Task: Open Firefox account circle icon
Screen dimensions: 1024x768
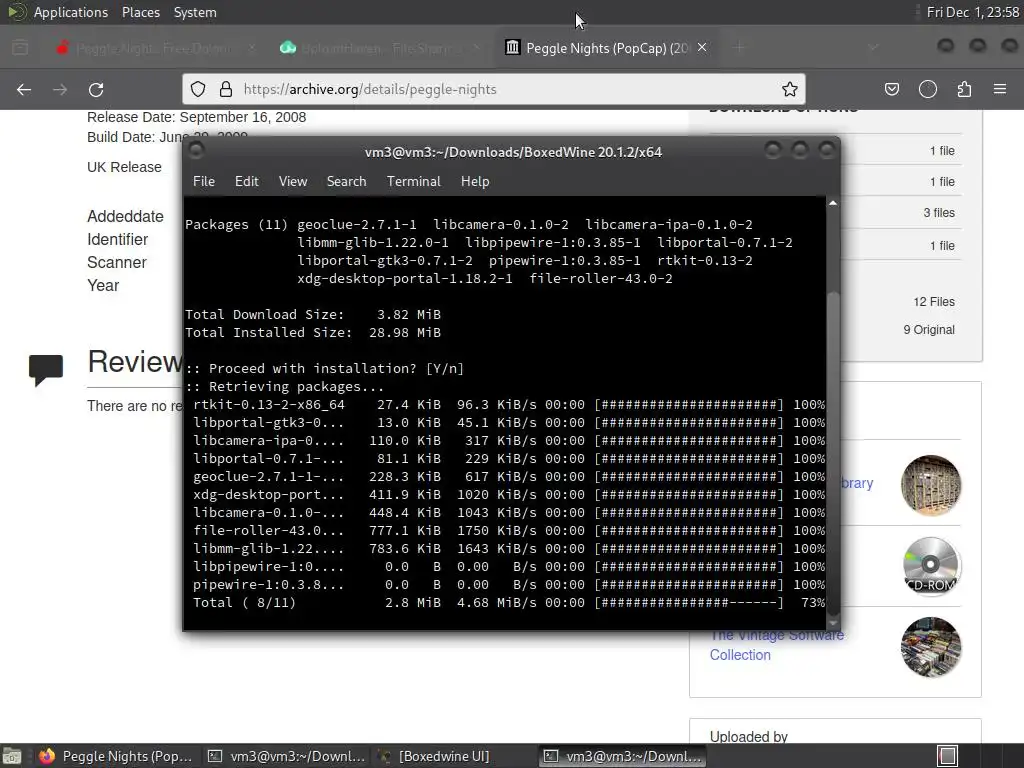Action: click(928, 89)
